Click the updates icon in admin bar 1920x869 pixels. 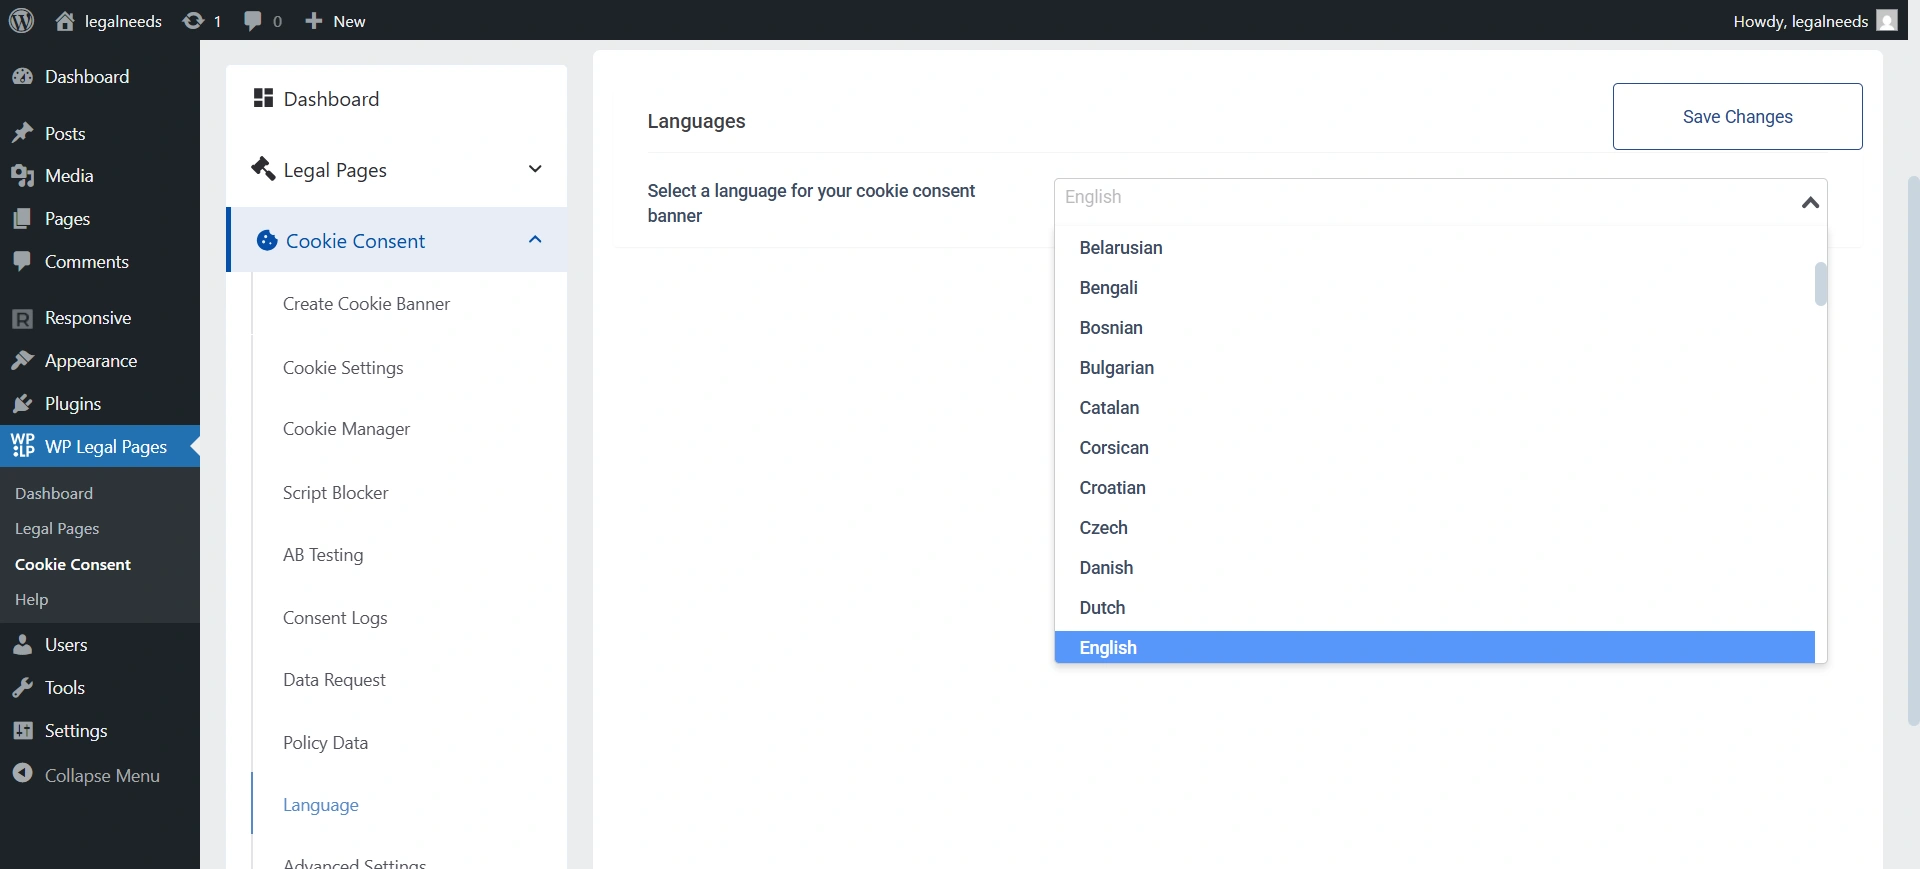(193, 21)
